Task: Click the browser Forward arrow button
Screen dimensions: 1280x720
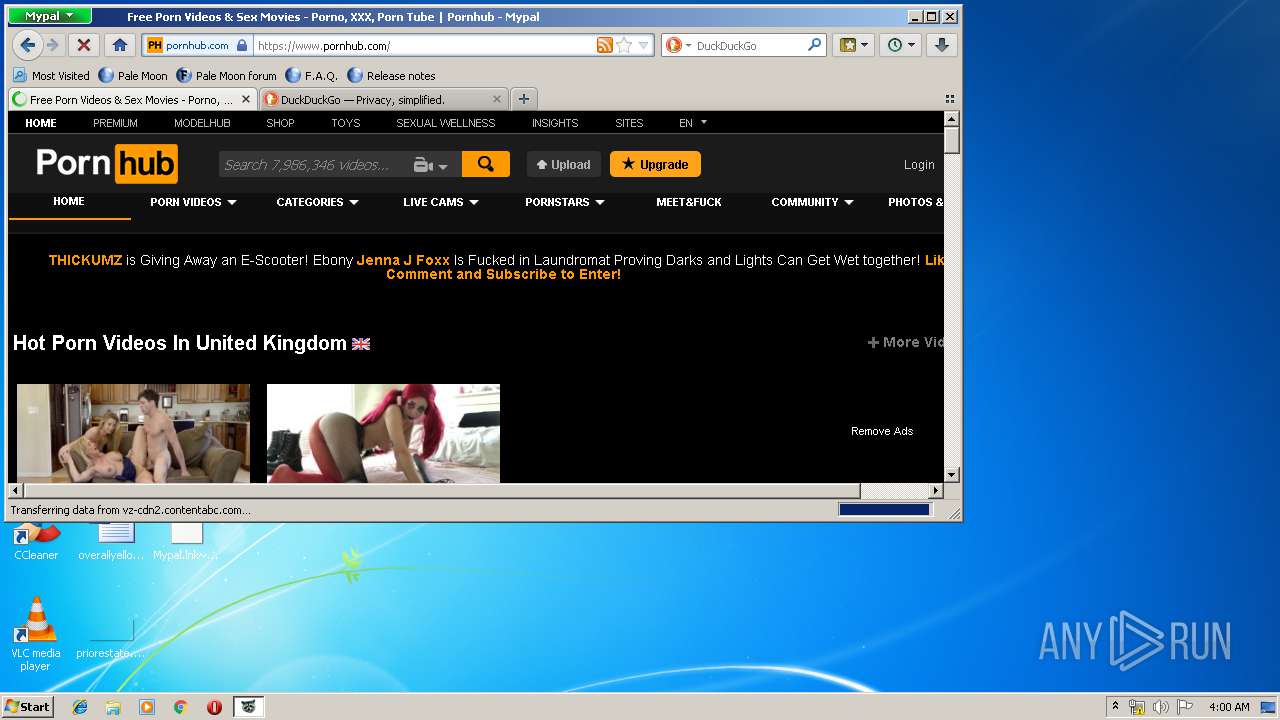Action: (x=53, y=45)
